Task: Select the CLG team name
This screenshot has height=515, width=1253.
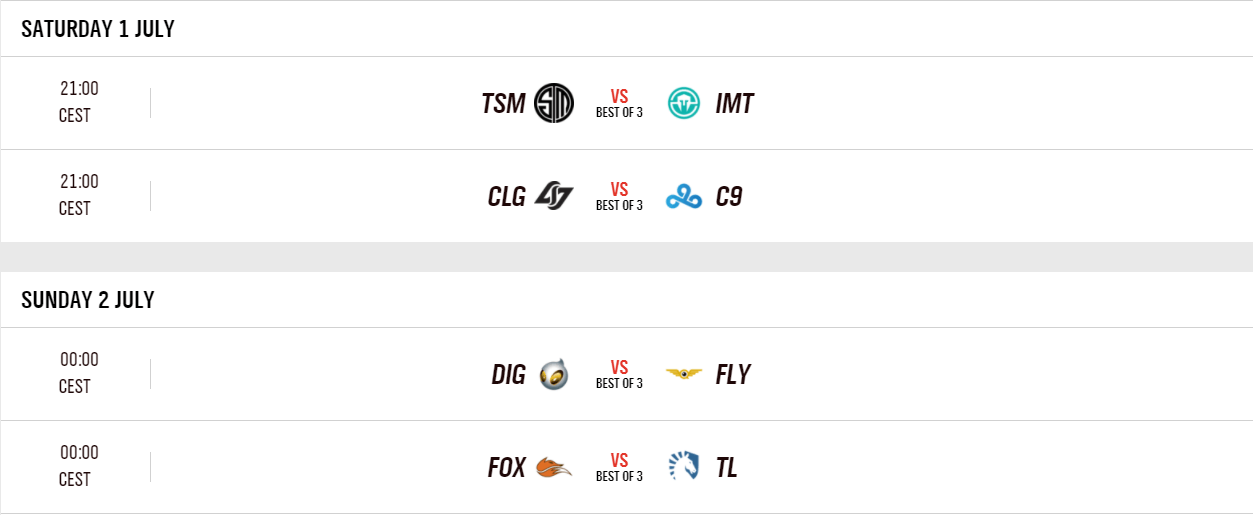Action: click(506, 197)
